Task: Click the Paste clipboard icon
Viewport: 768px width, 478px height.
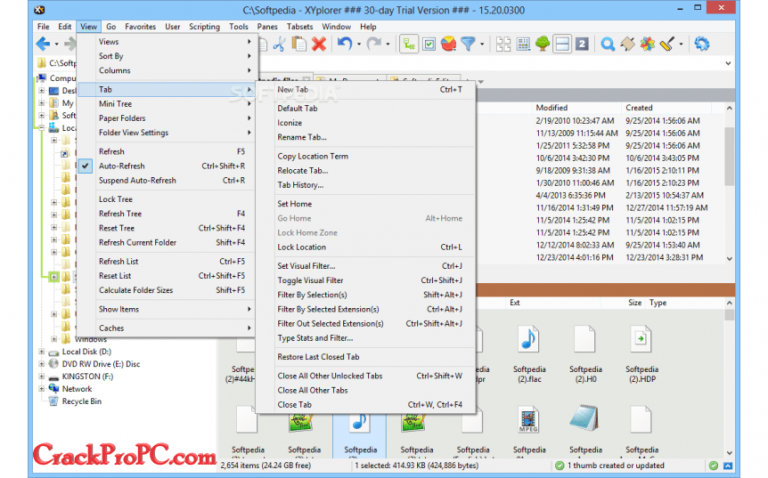Action: click(299, 44)
